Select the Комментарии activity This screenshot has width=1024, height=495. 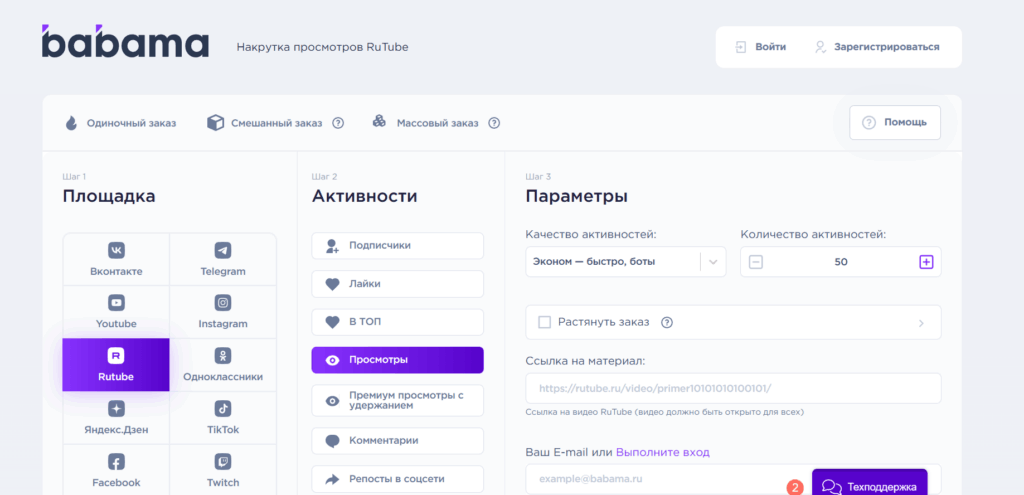click(398, 441)
